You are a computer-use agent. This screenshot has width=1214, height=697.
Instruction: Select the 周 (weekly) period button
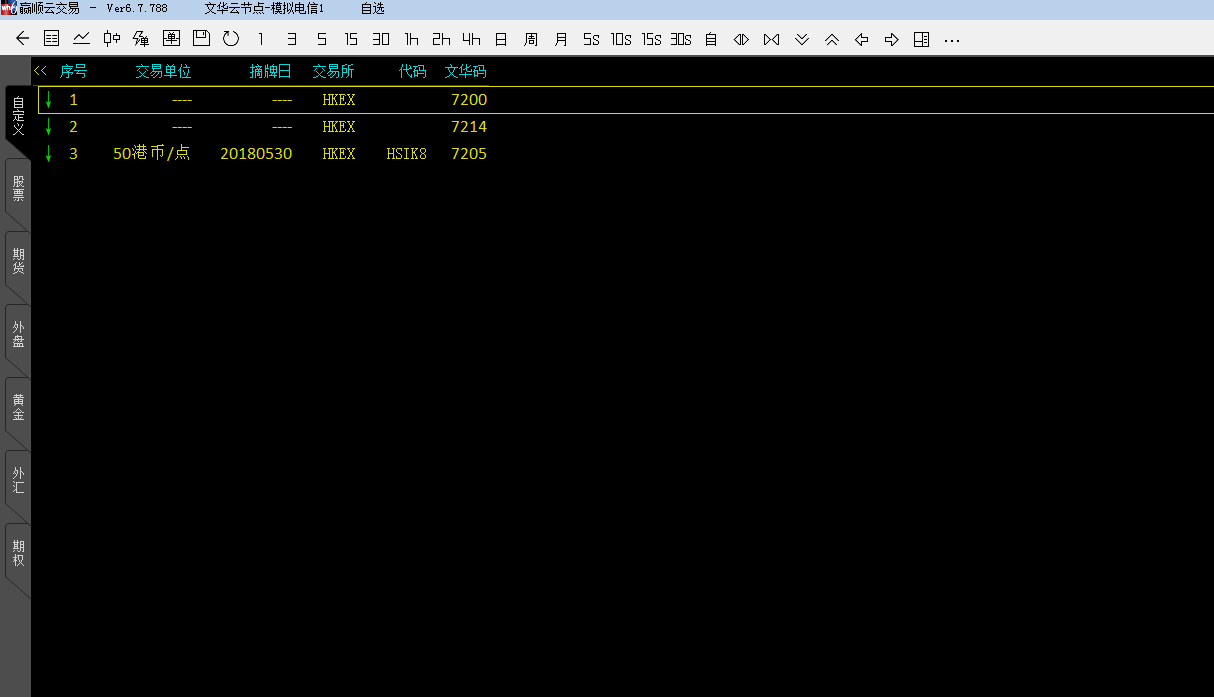click(531, 39)
